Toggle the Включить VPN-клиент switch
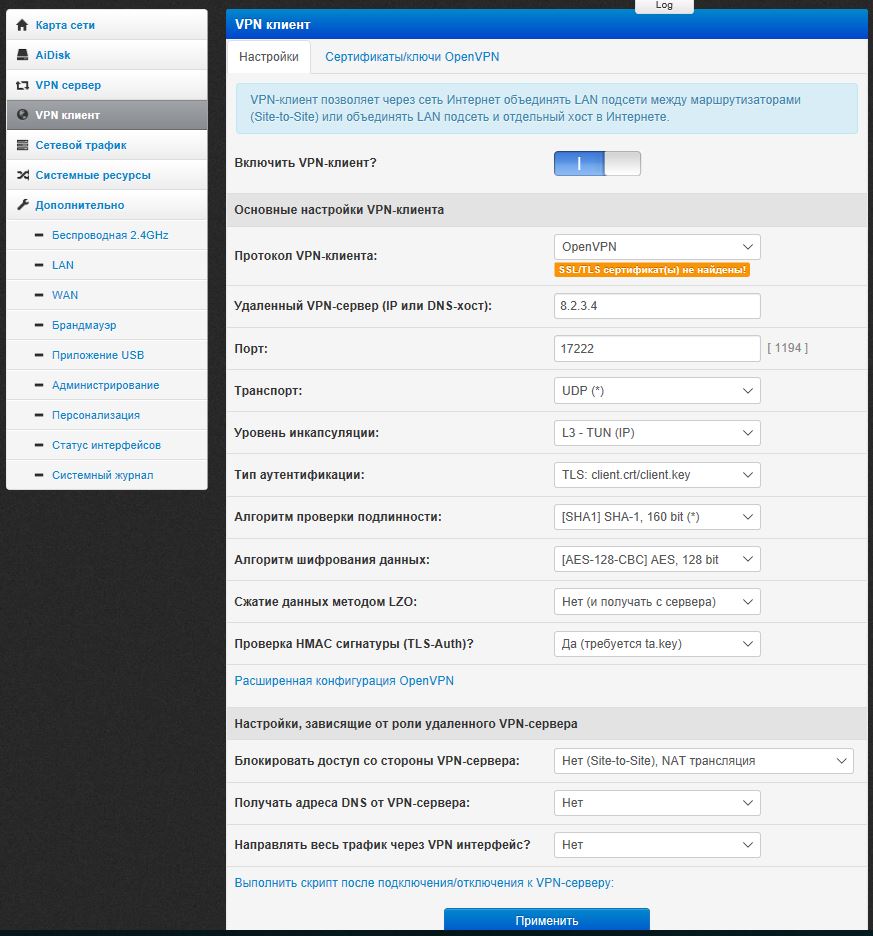The image size is (873, 936). (x=597, y=164)
